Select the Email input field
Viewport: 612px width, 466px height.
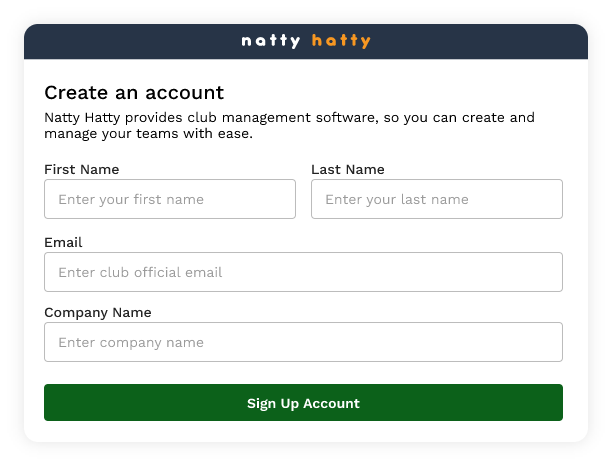[303, 272]
